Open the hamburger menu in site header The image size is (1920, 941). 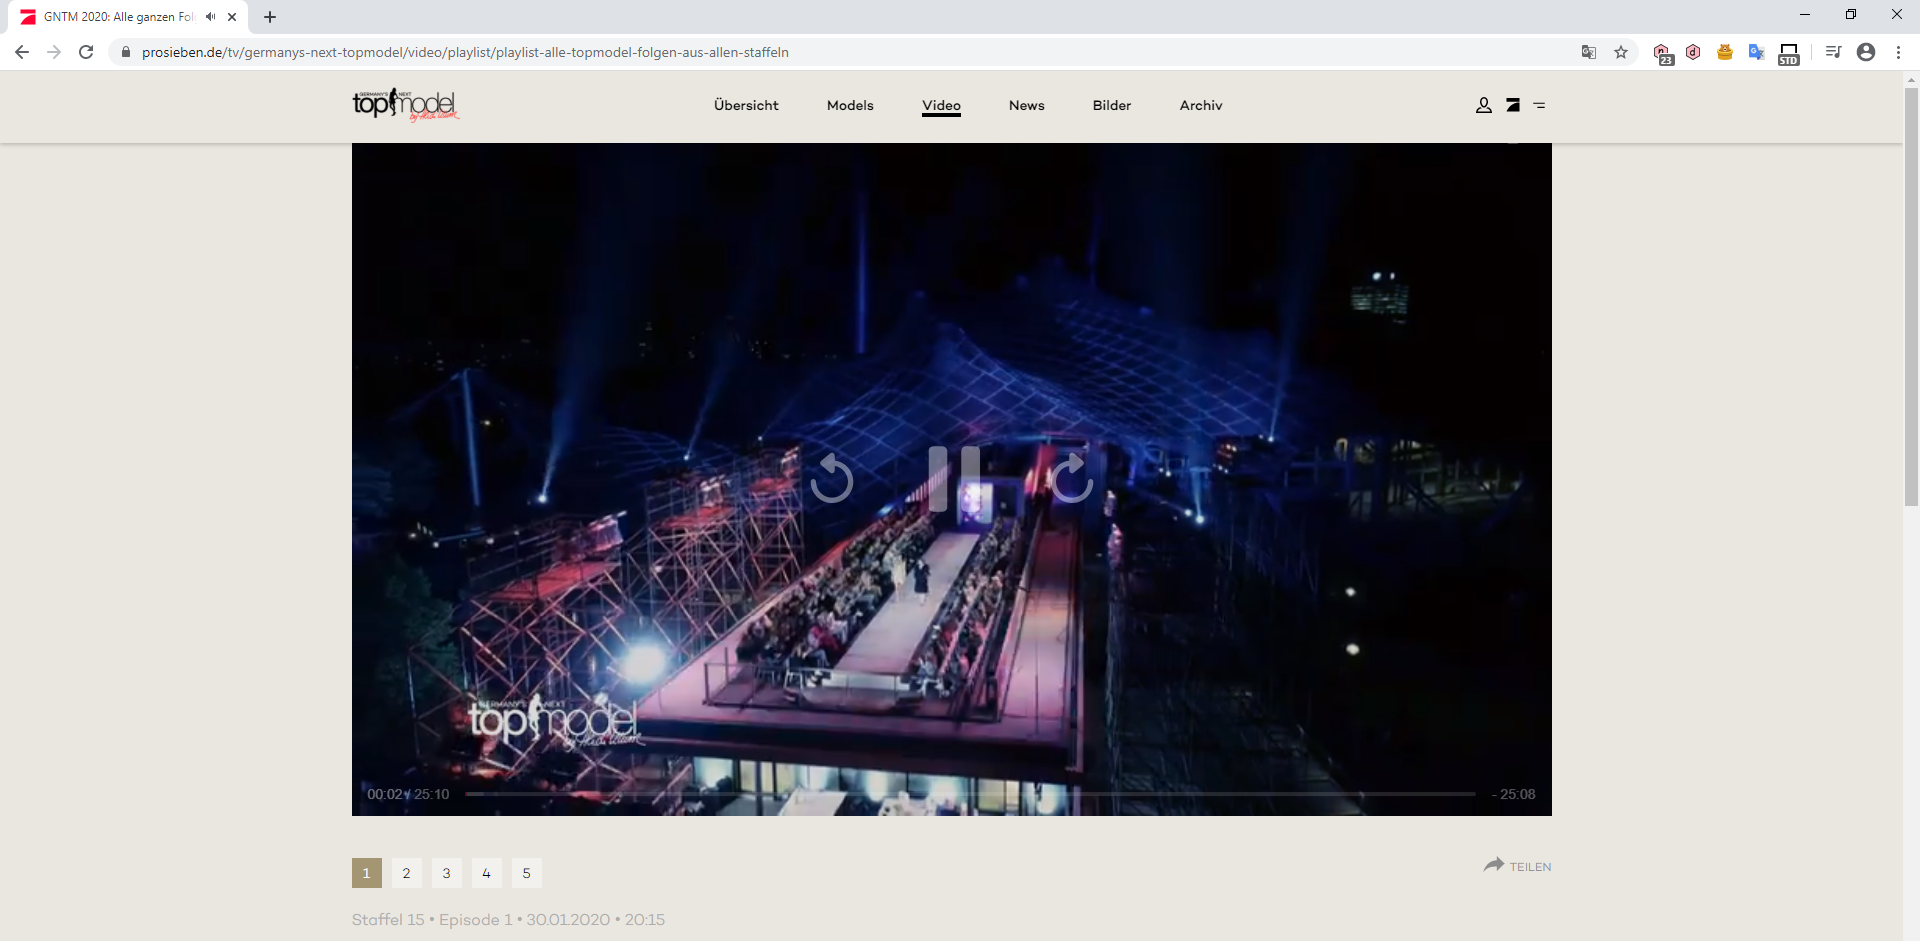[x=1540, y=105]
